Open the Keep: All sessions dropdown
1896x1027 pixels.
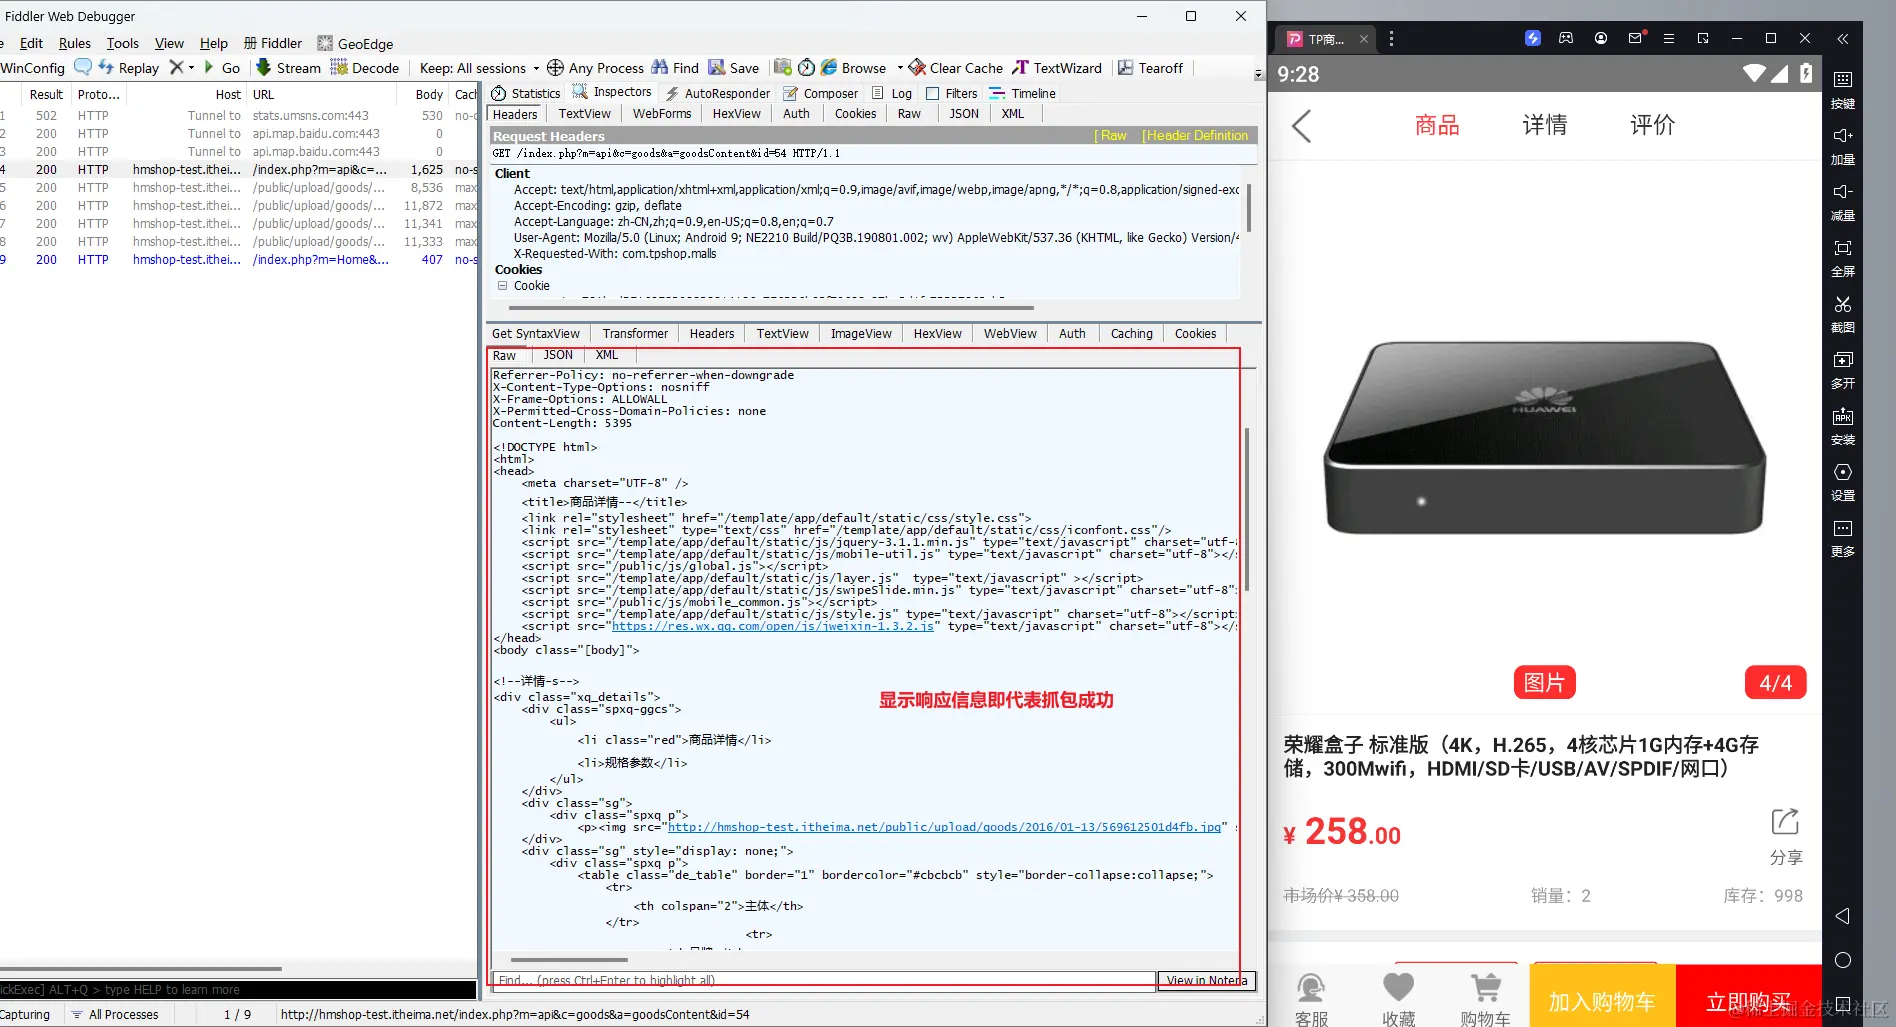point(479,68)
